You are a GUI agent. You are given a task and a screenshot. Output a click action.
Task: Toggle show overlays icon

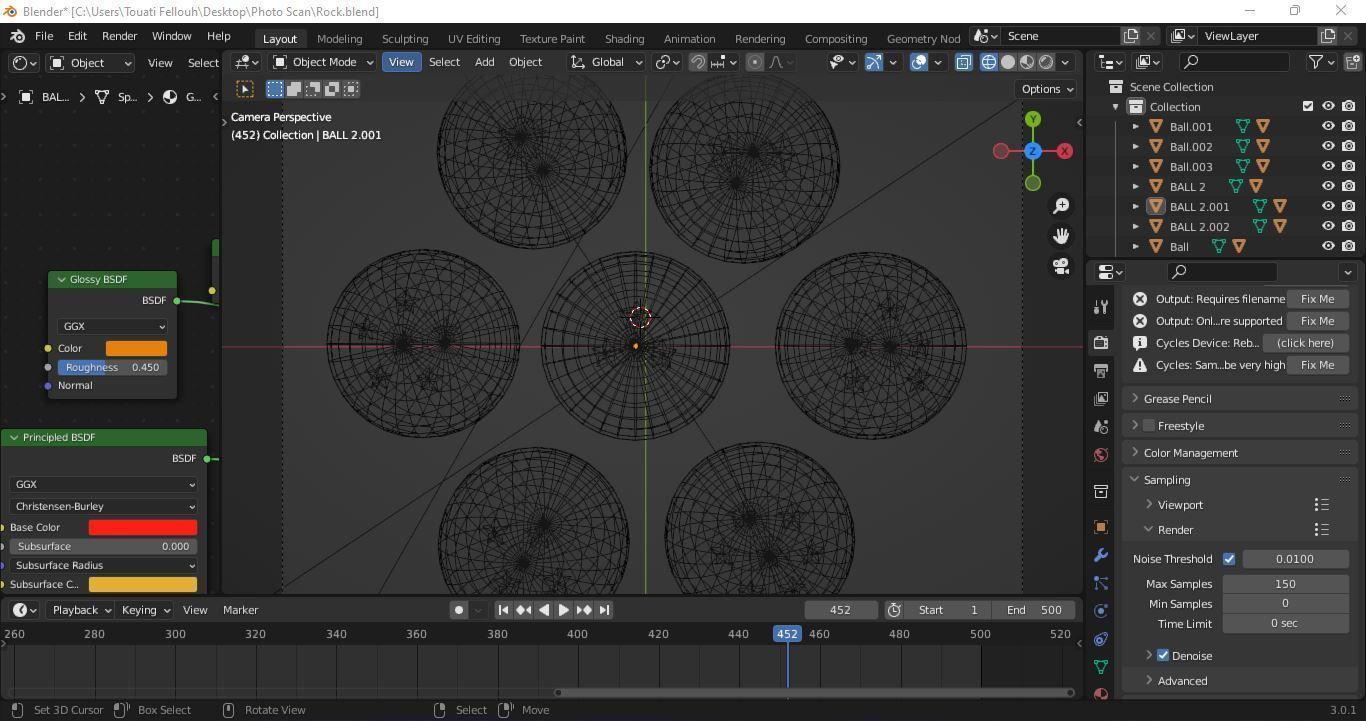[920, 62]
